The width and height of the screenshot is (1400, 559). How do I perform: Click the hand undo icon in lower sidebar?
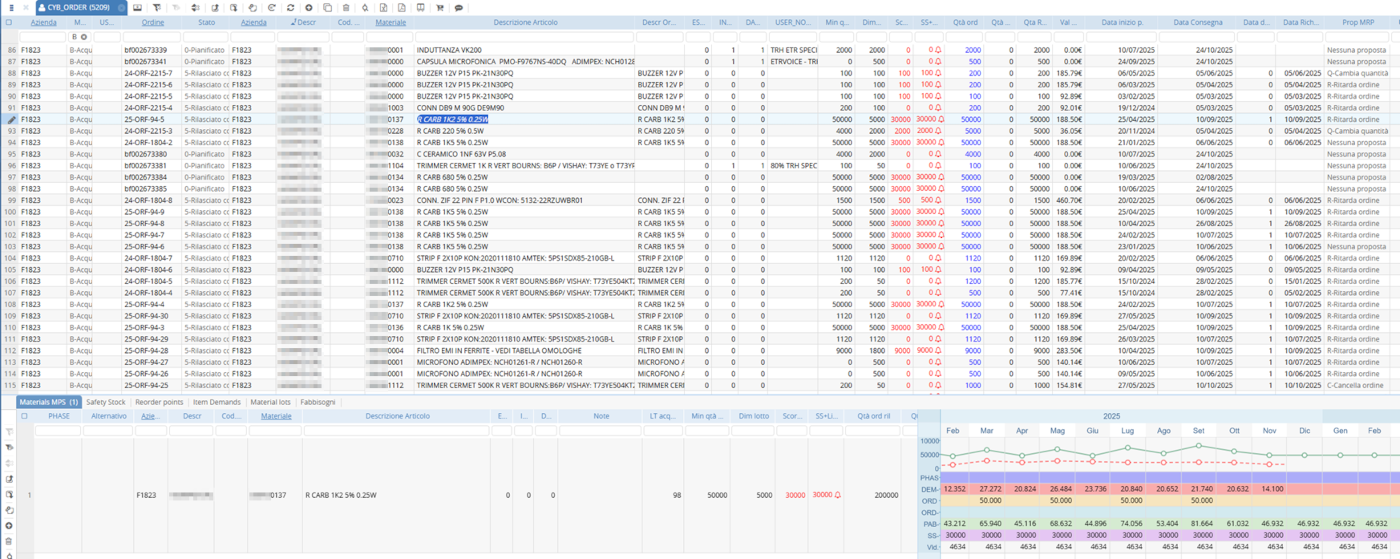[9, 510]
